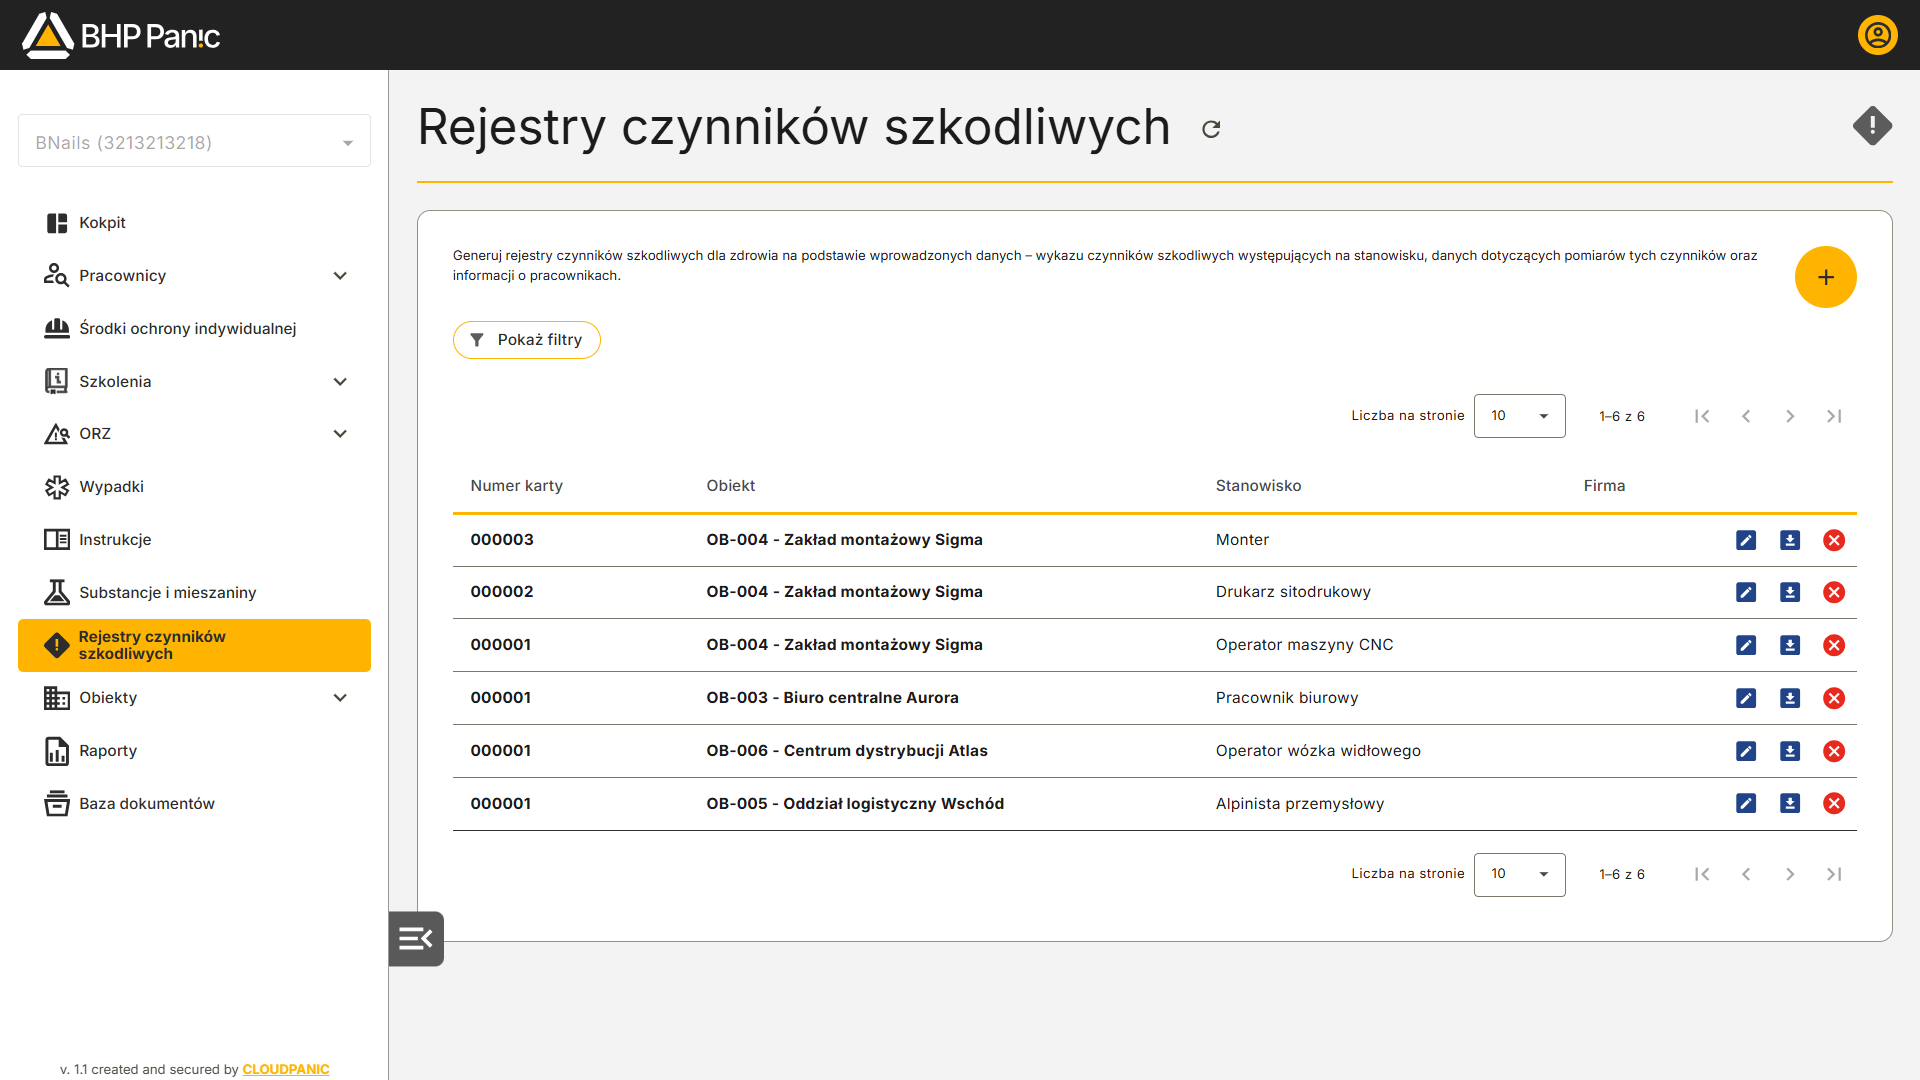The image size is (1920, 1080).
Task: Go to previous page in bottom pagination
Action: (x=1746, y=874)
